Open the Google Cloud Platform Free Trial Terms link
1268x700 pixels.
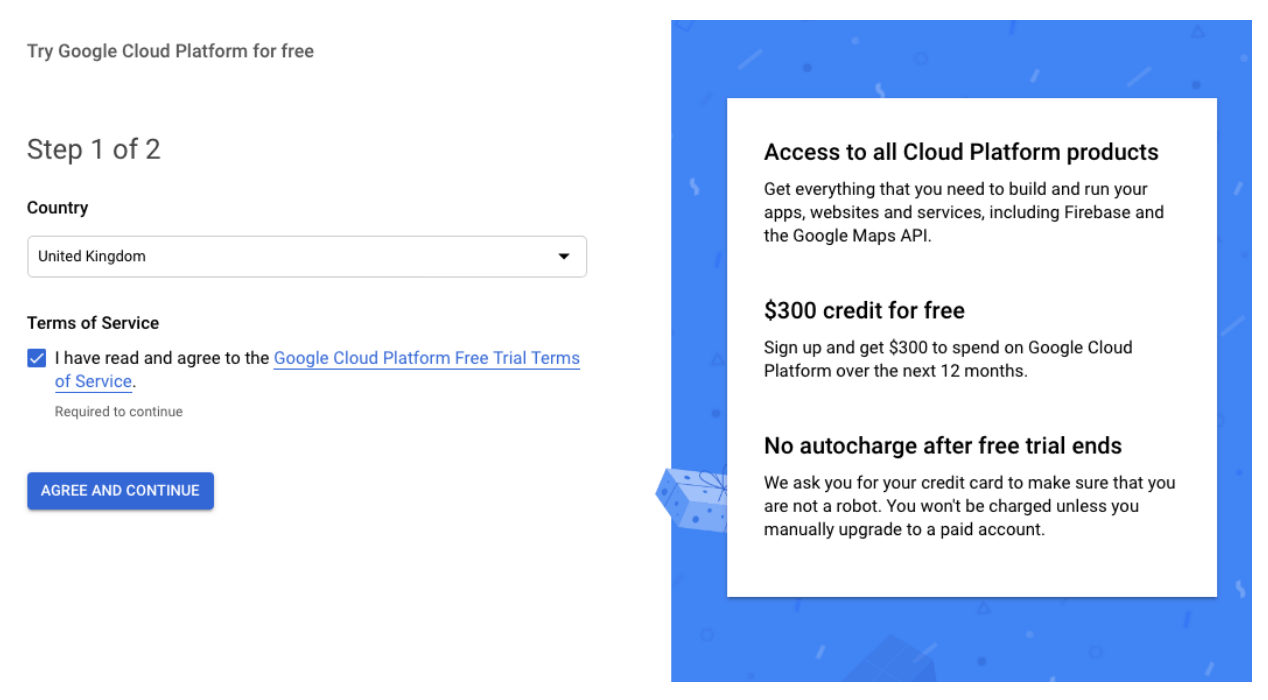427,358
